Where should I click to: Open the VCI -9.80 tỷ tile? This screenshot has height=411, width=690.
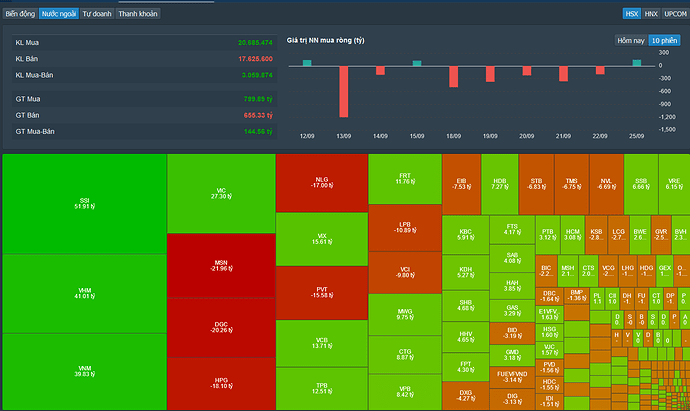point(405,272)
